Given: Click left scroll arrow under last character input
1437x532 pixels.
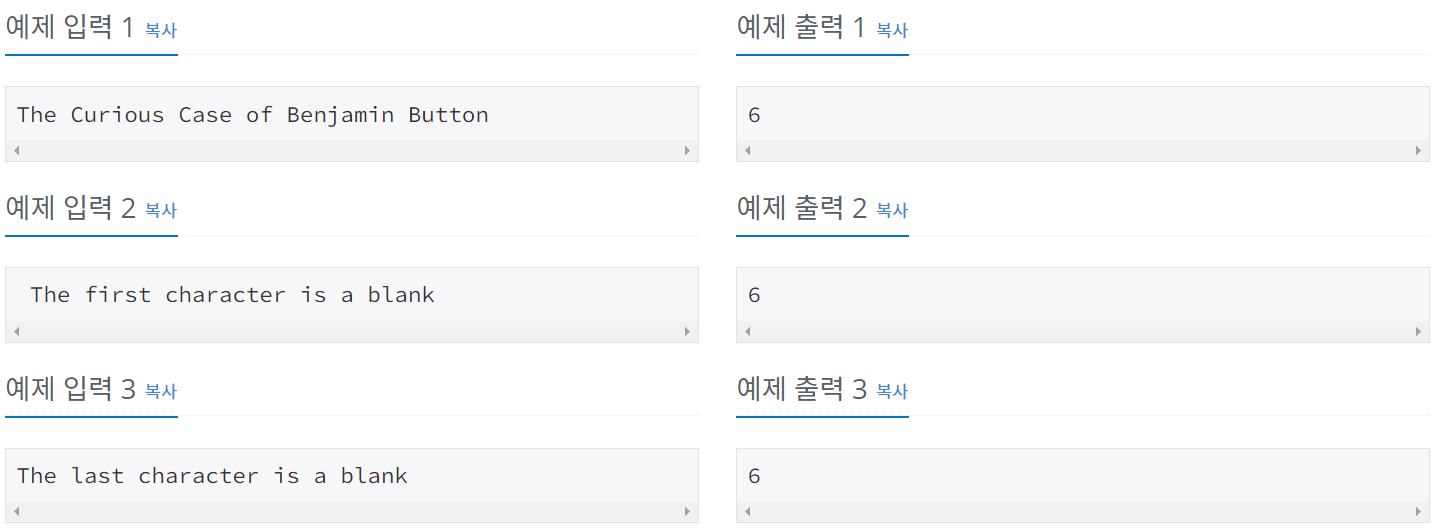Looking at the screenshot, I should coord(15,511).
